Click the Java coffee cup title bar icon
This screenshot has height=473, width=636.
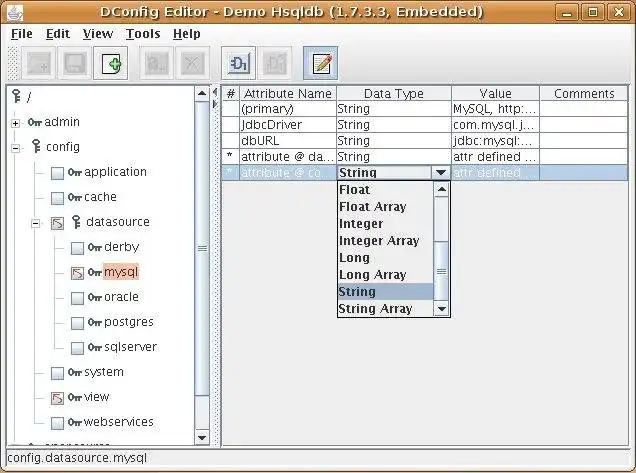pyautogui.click(x=15, y=12)
